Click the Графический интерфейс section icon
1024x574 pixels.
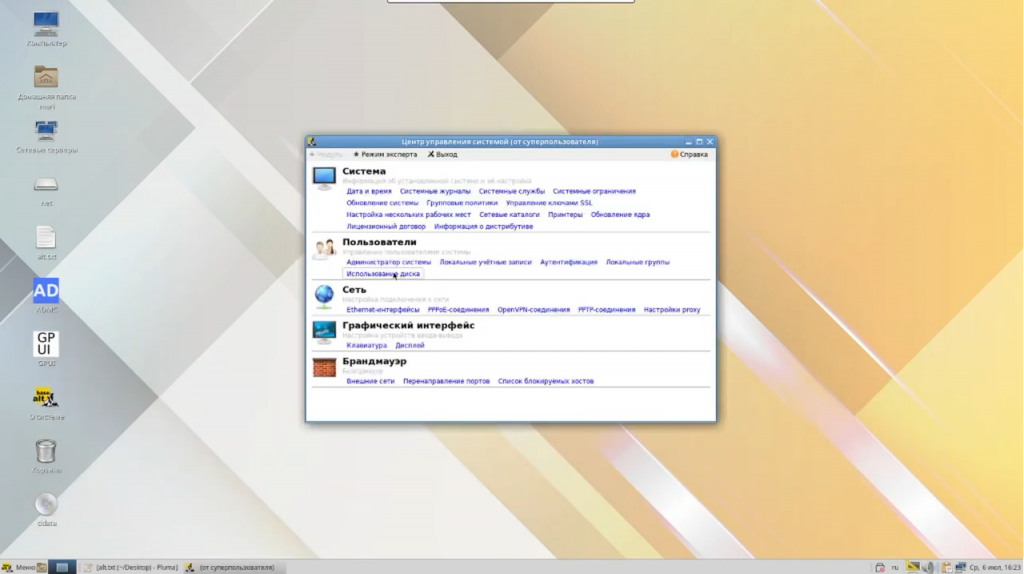click(x=324, y=332)
